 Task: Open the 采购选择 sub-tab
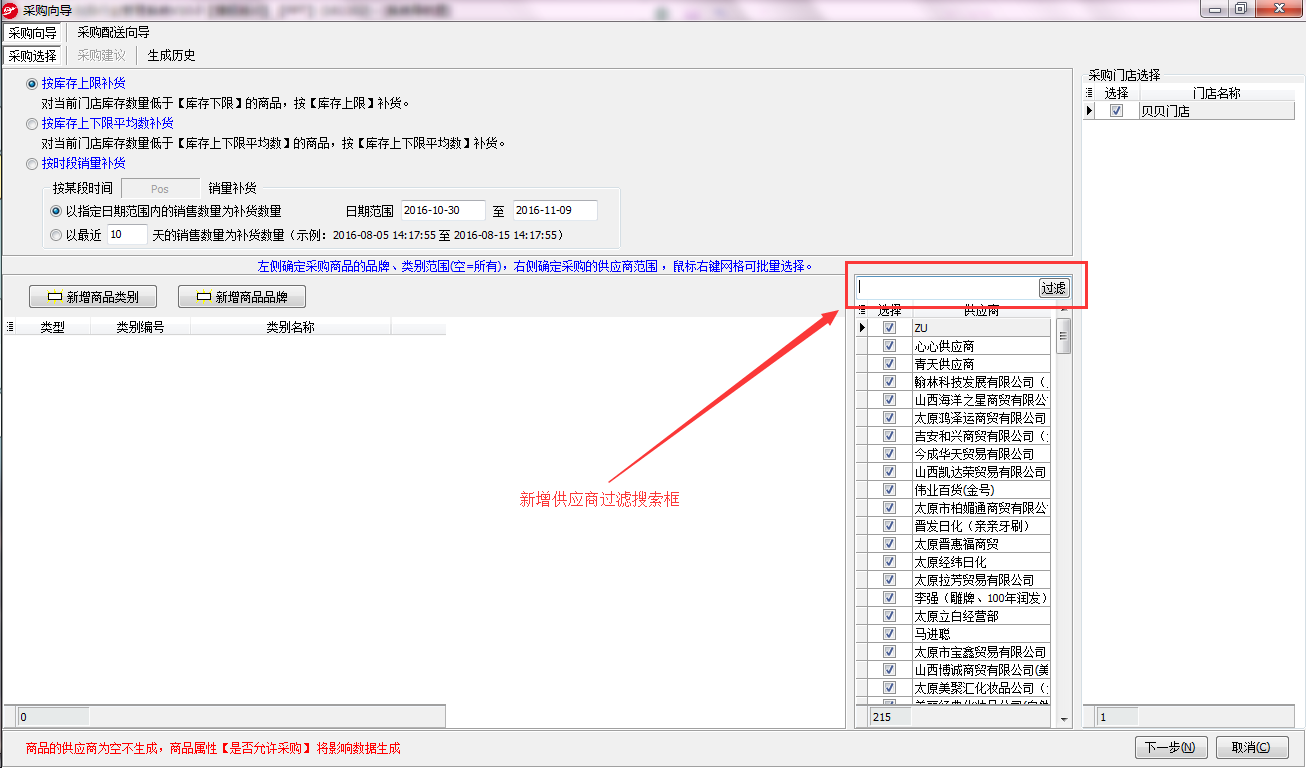click(33, 55)
